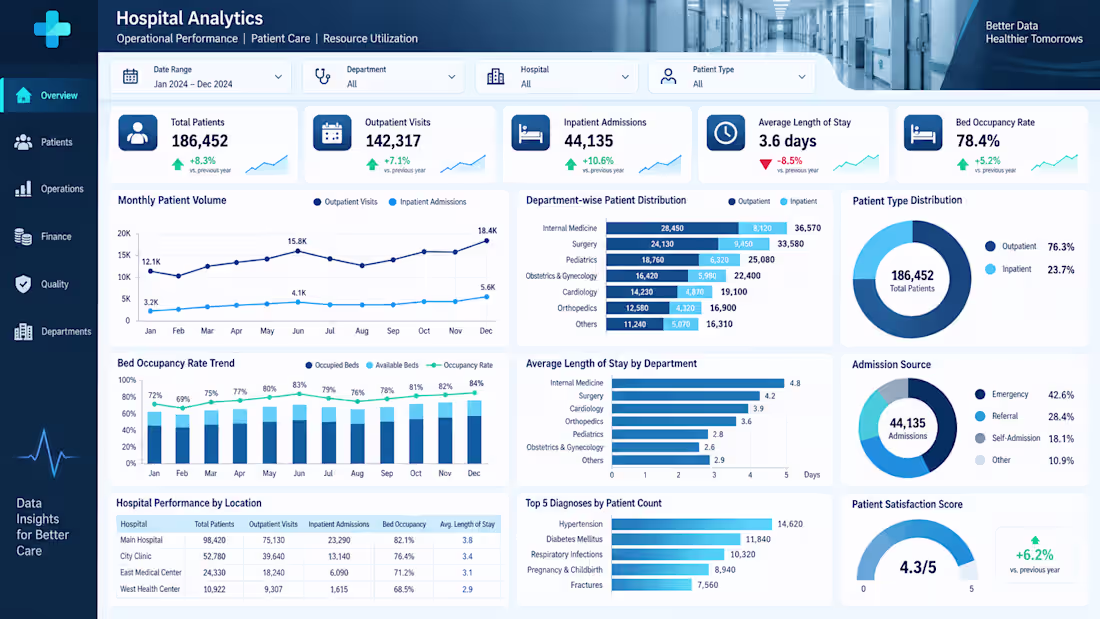Toggle Occupied Beds legend in Bed Occupancy Trend

(332, 365)
